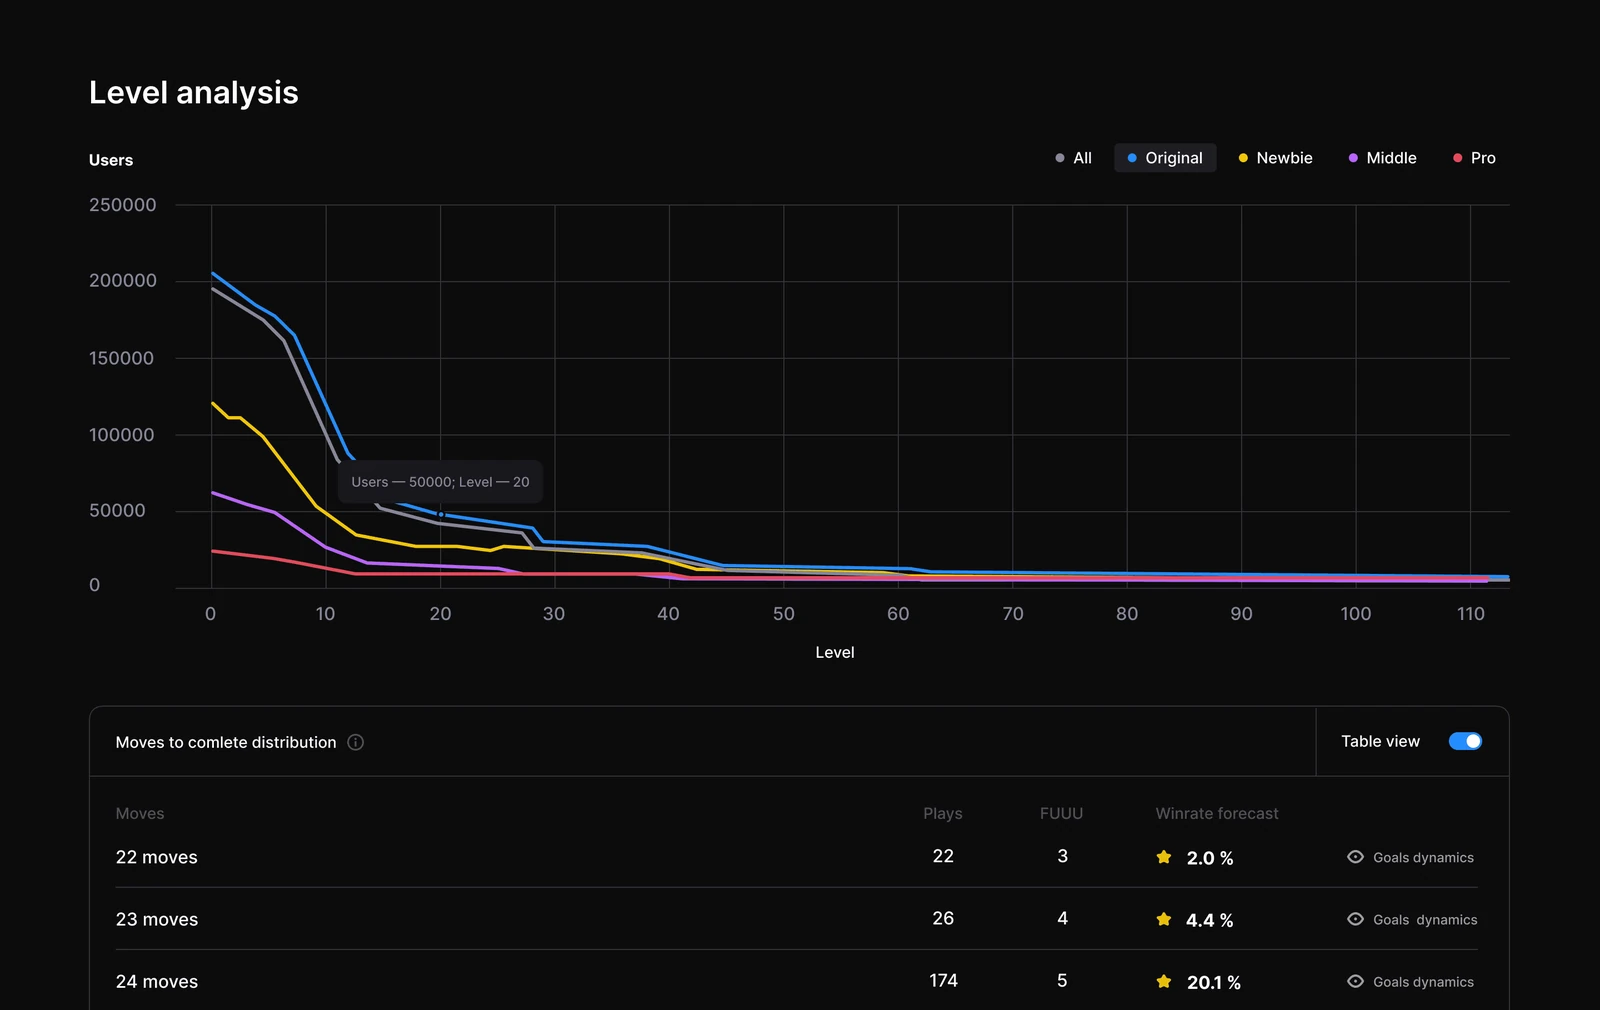Screen dimensions: 1600x1010
Task: Click the chart tooltip 'Users — 50000; Level — 20'
Action: pos(440,482)
